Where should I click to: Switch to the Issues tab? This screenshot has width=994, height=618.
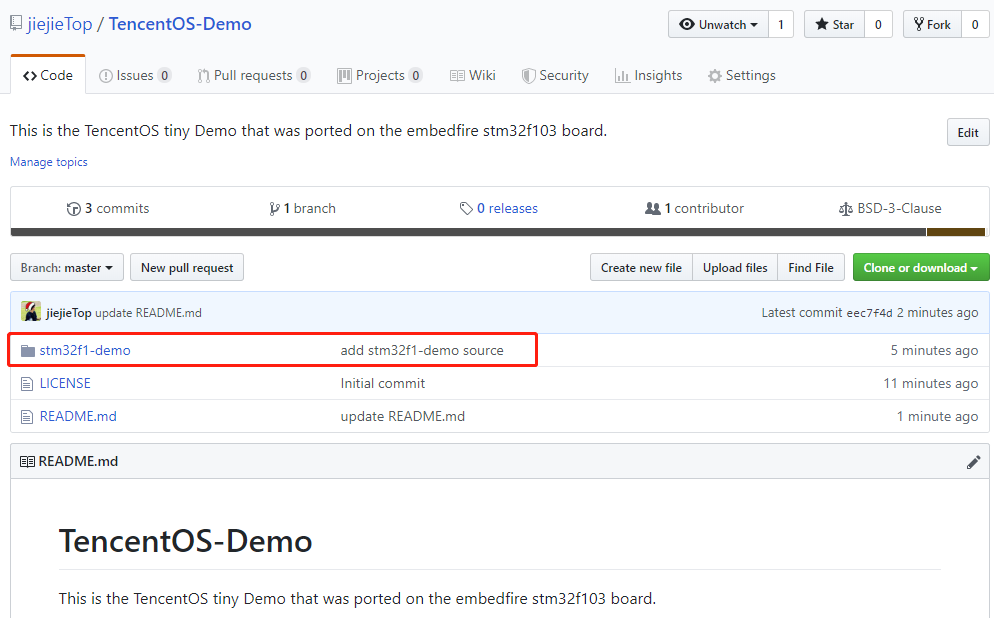[135, 75]
